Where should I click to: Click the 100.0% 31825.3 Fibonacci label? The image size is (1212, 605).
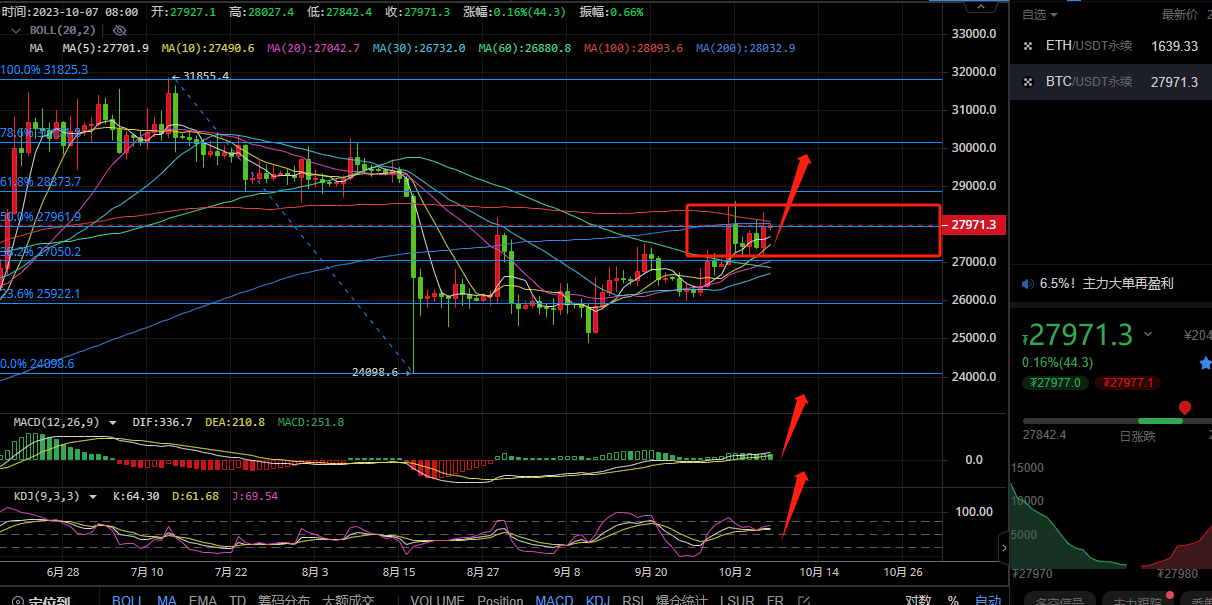(x=44, y=70)
